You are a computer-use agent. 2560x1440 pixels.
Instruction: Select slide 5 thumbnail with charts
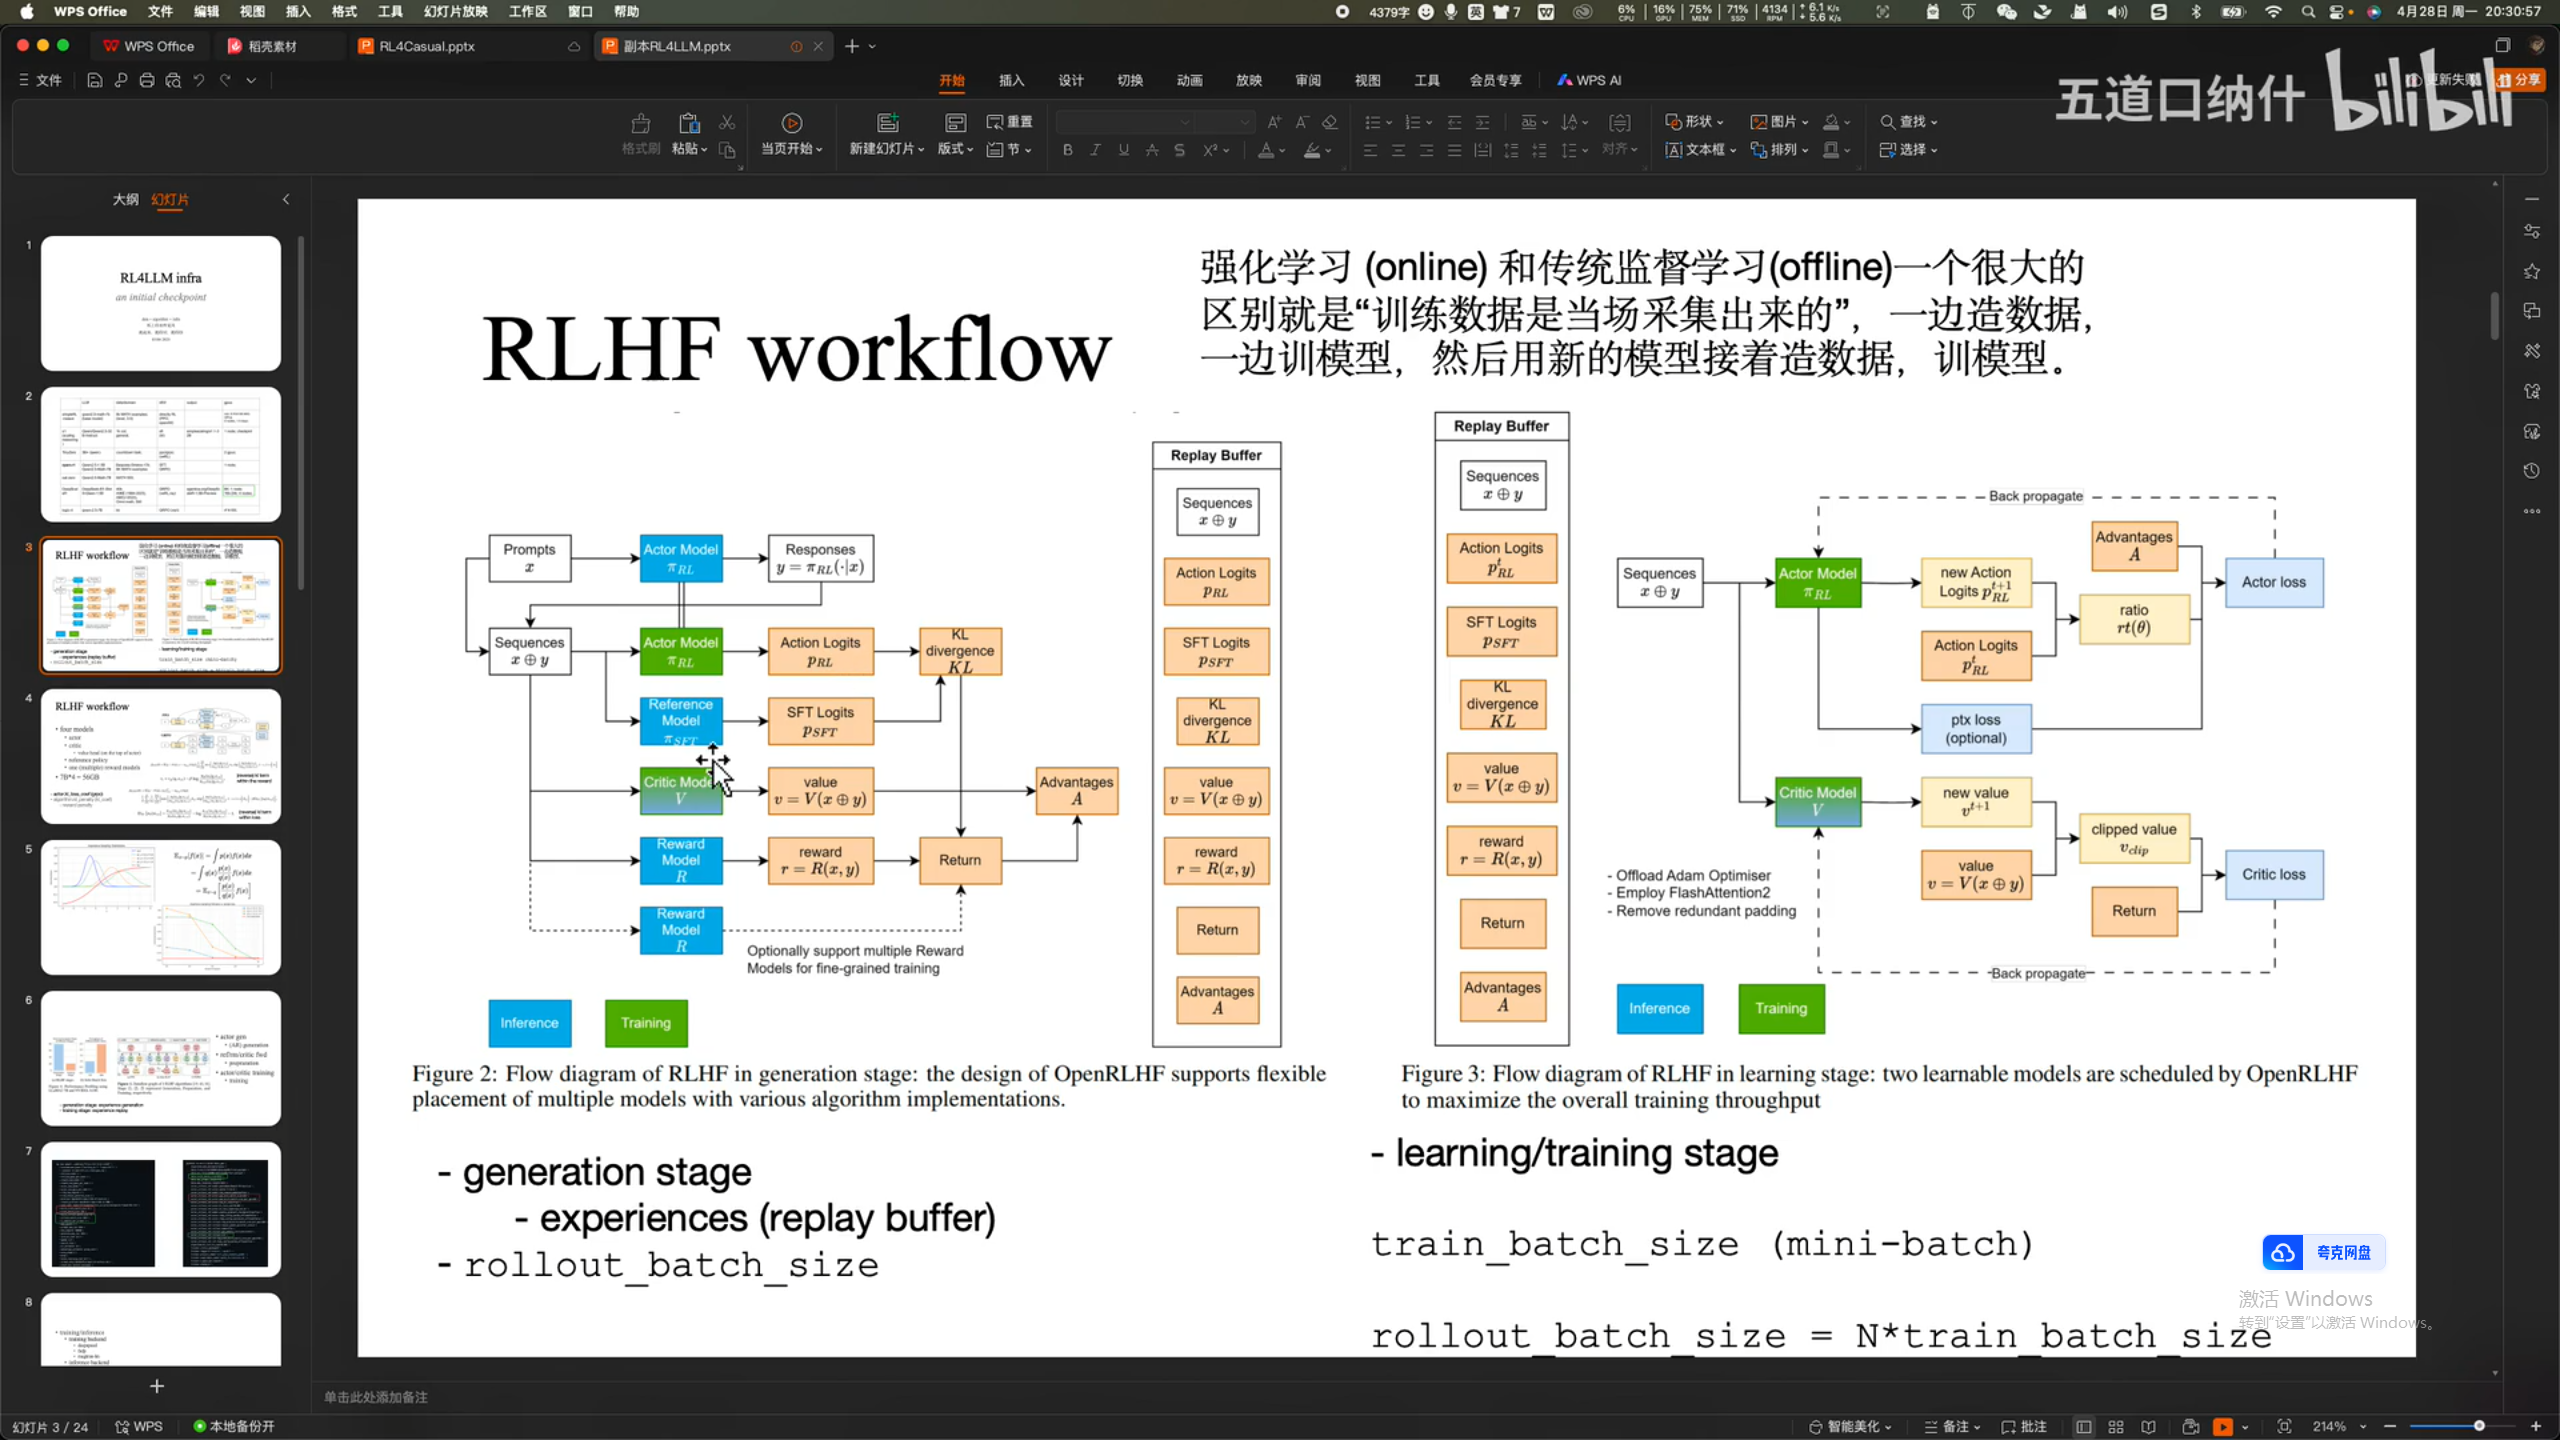click(x=161, y=908)
